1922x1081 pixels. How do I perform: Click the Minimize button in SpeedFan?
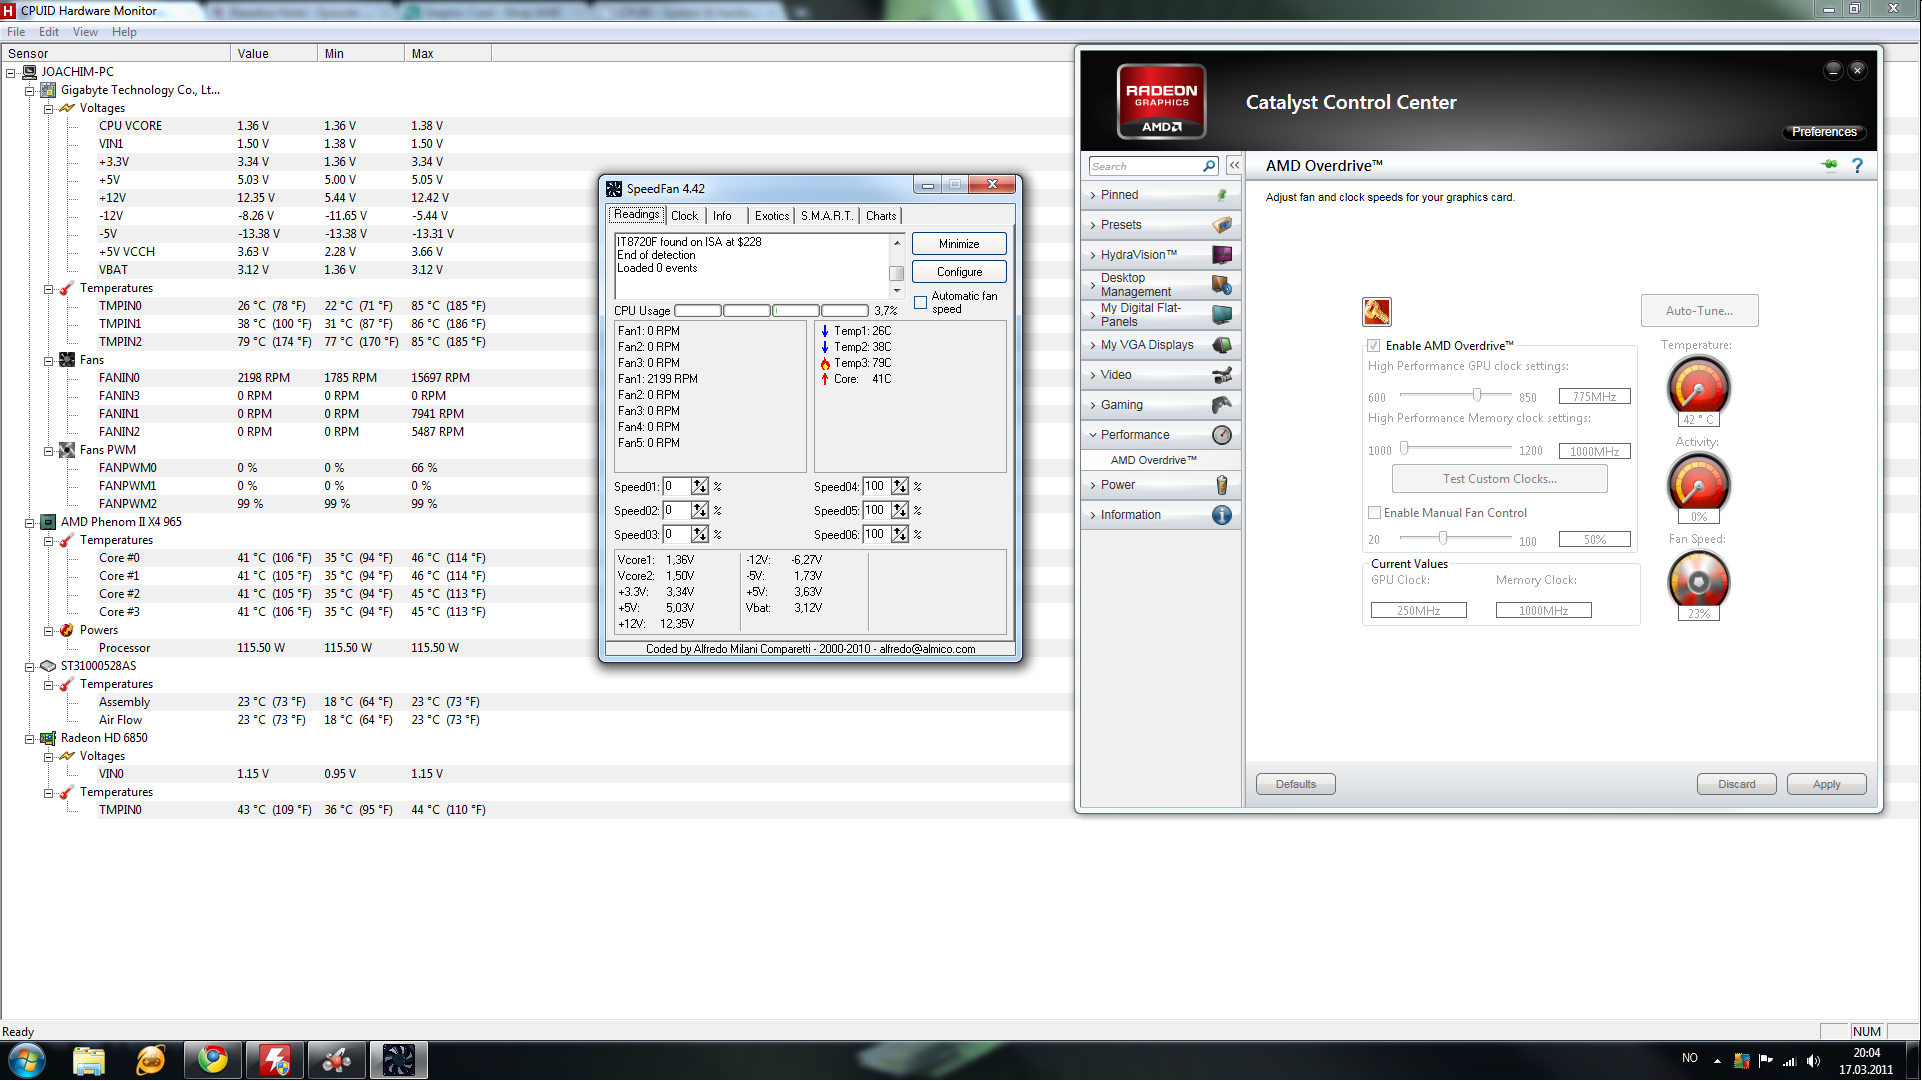(x=959, y=244)
